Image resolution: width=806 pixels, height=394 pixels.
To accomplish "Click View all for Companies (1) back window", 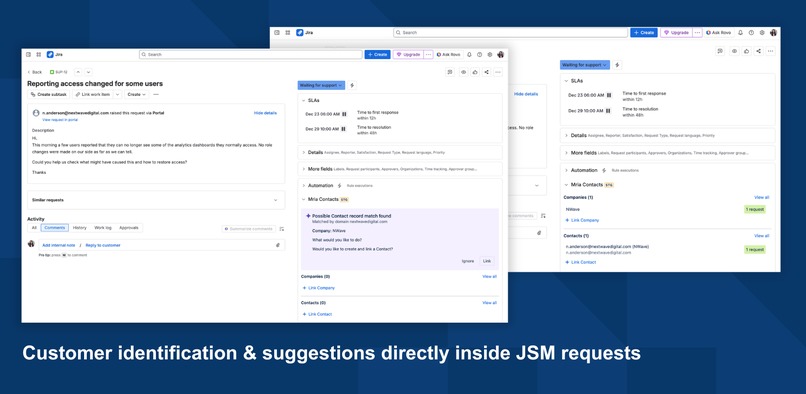I will click(762, 198).
